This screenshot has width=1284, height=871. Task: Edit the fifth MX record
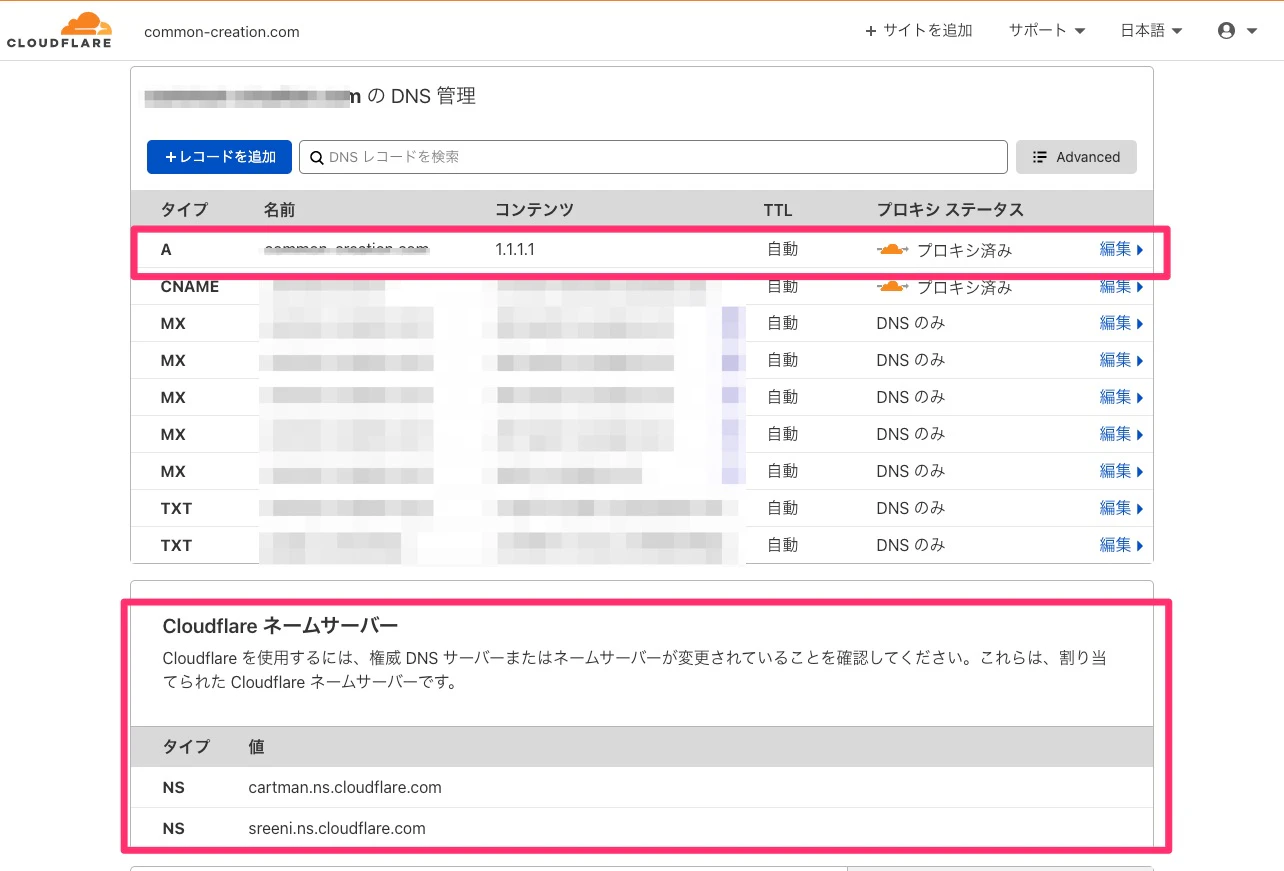(1121, 471)
